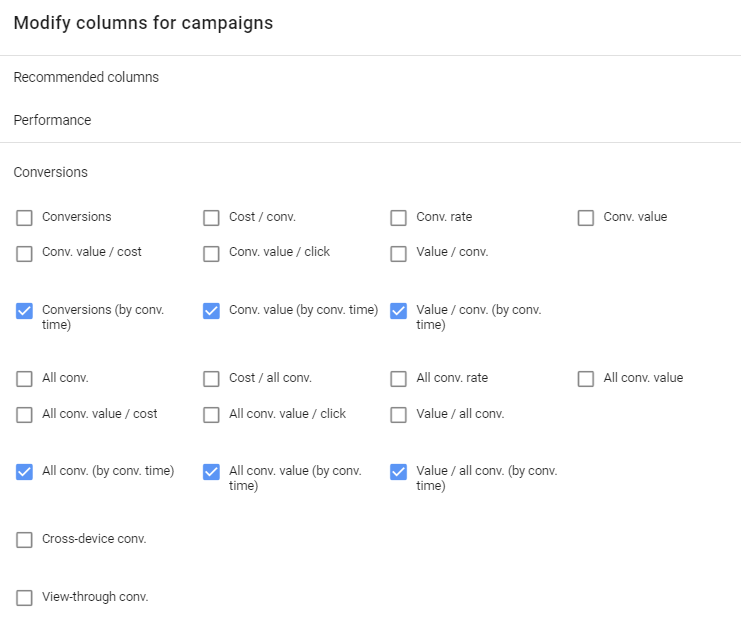This screenshot has width=741, height=617.
Task: Disable Conv. value (by conv. time)
Action: [x=211, y=311]
